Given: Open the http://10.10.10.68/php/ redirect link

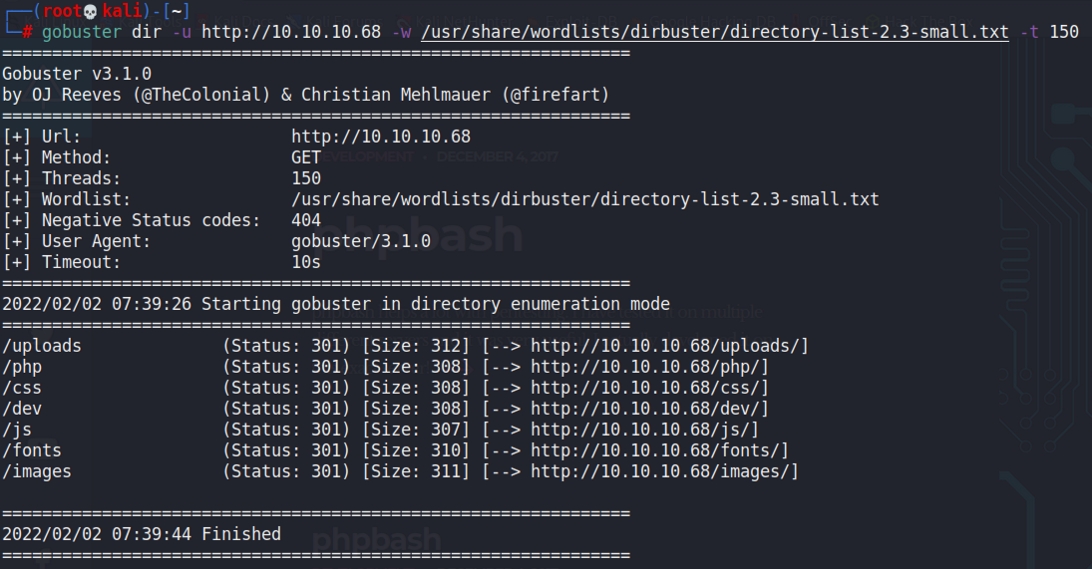Looking at the screenshot, I should click(649, 367).
